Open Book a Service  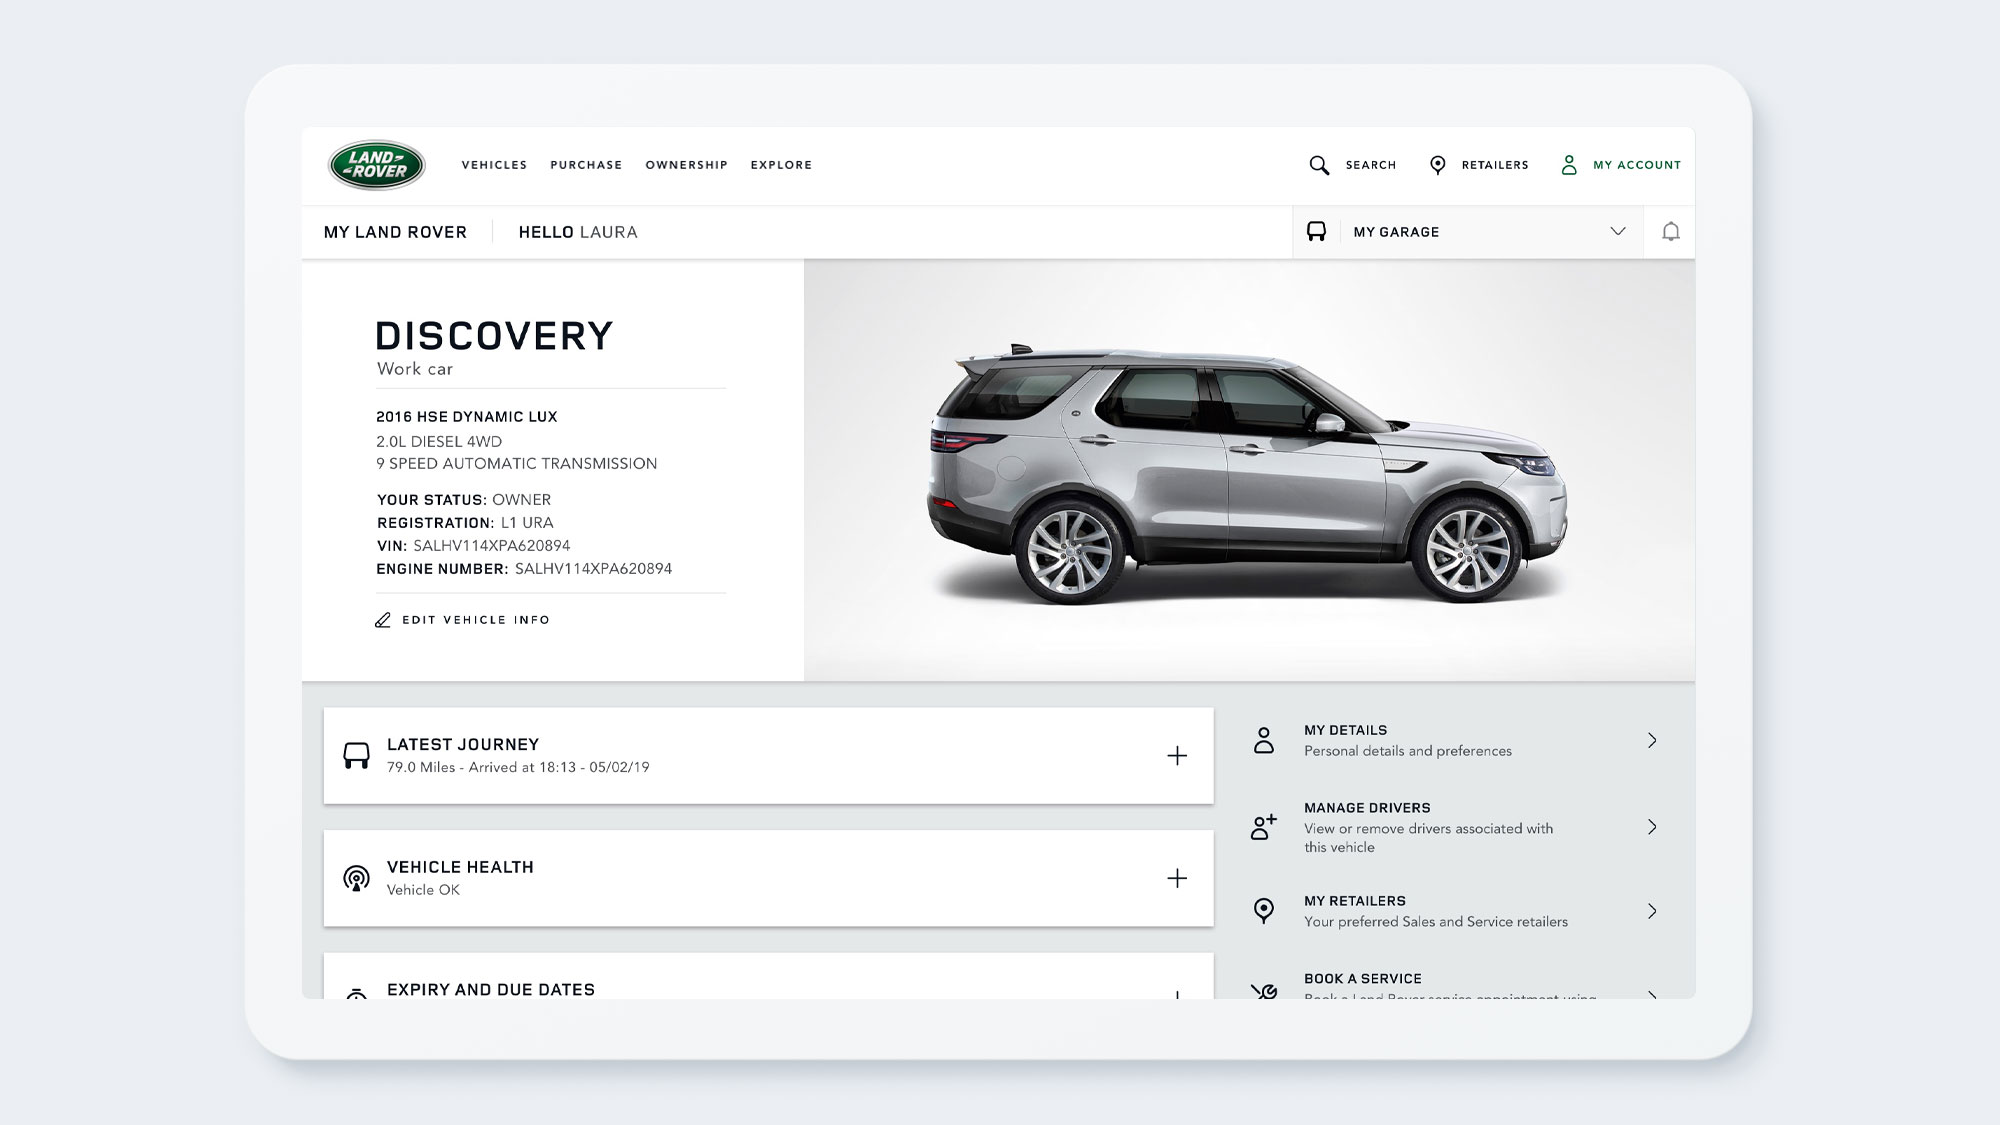[x=1362, y=979]
